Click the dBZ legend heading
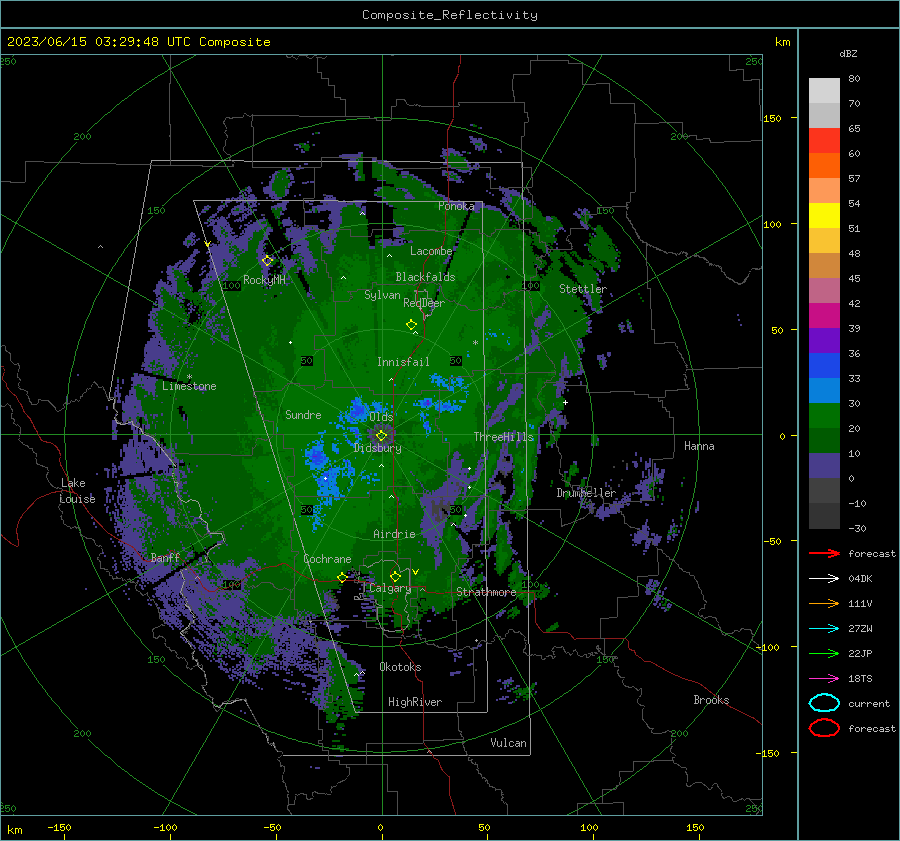 (848, 53)
